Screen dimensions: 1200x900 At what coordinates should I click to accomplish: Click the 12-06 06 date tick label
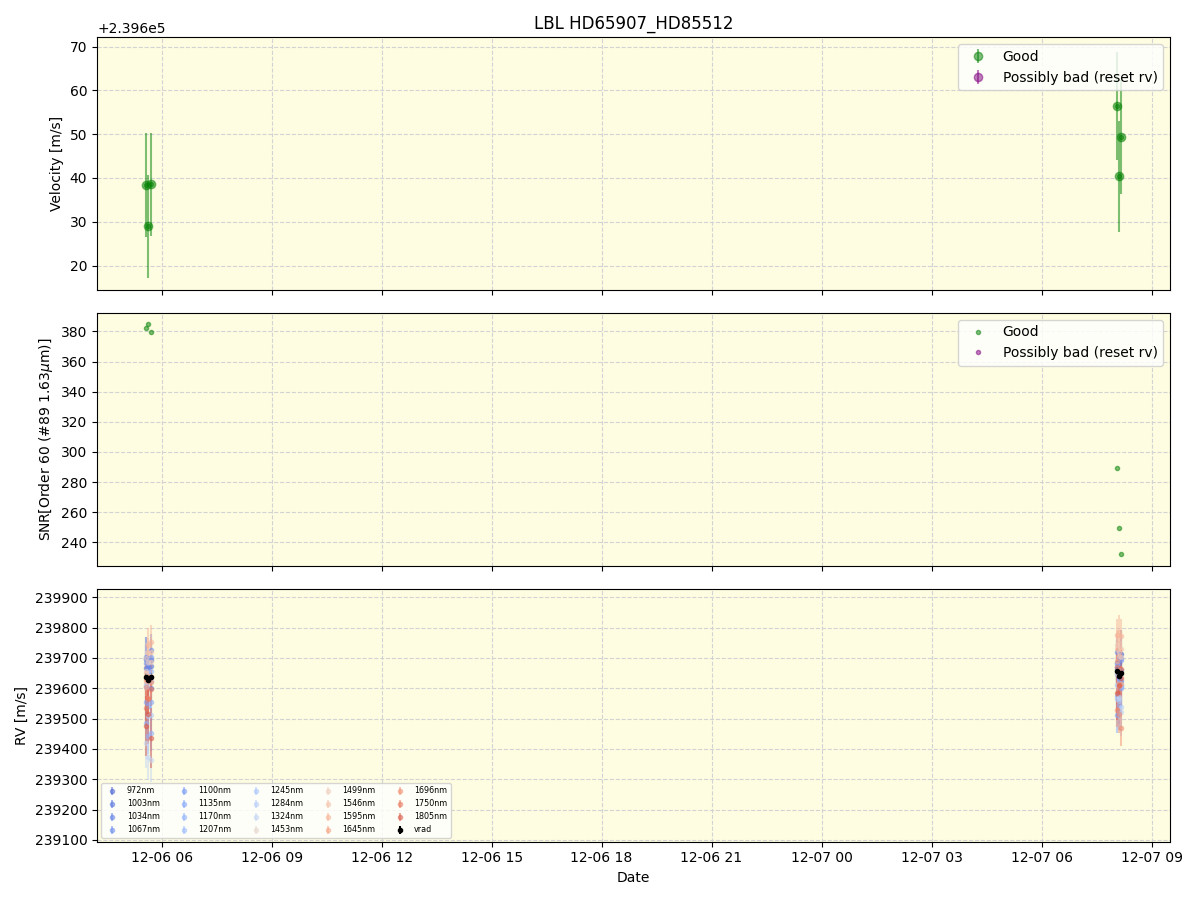[162, 857]
